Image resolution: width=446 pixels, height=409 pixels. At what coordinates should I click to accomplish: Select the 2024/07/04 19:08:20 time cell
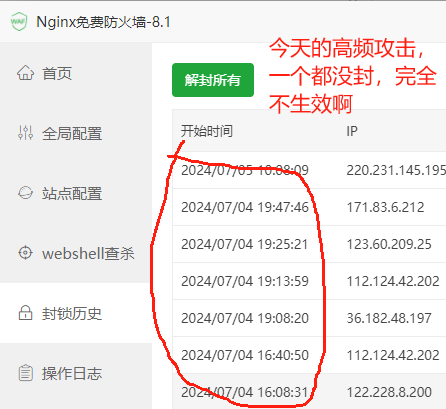point(245,318)
